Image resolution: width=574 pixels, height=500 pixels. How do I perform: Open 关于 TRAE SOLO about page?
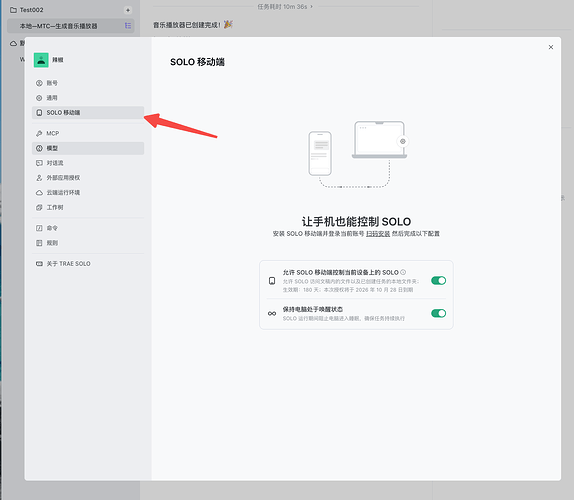pyautogui.click(x=88, y=264)
